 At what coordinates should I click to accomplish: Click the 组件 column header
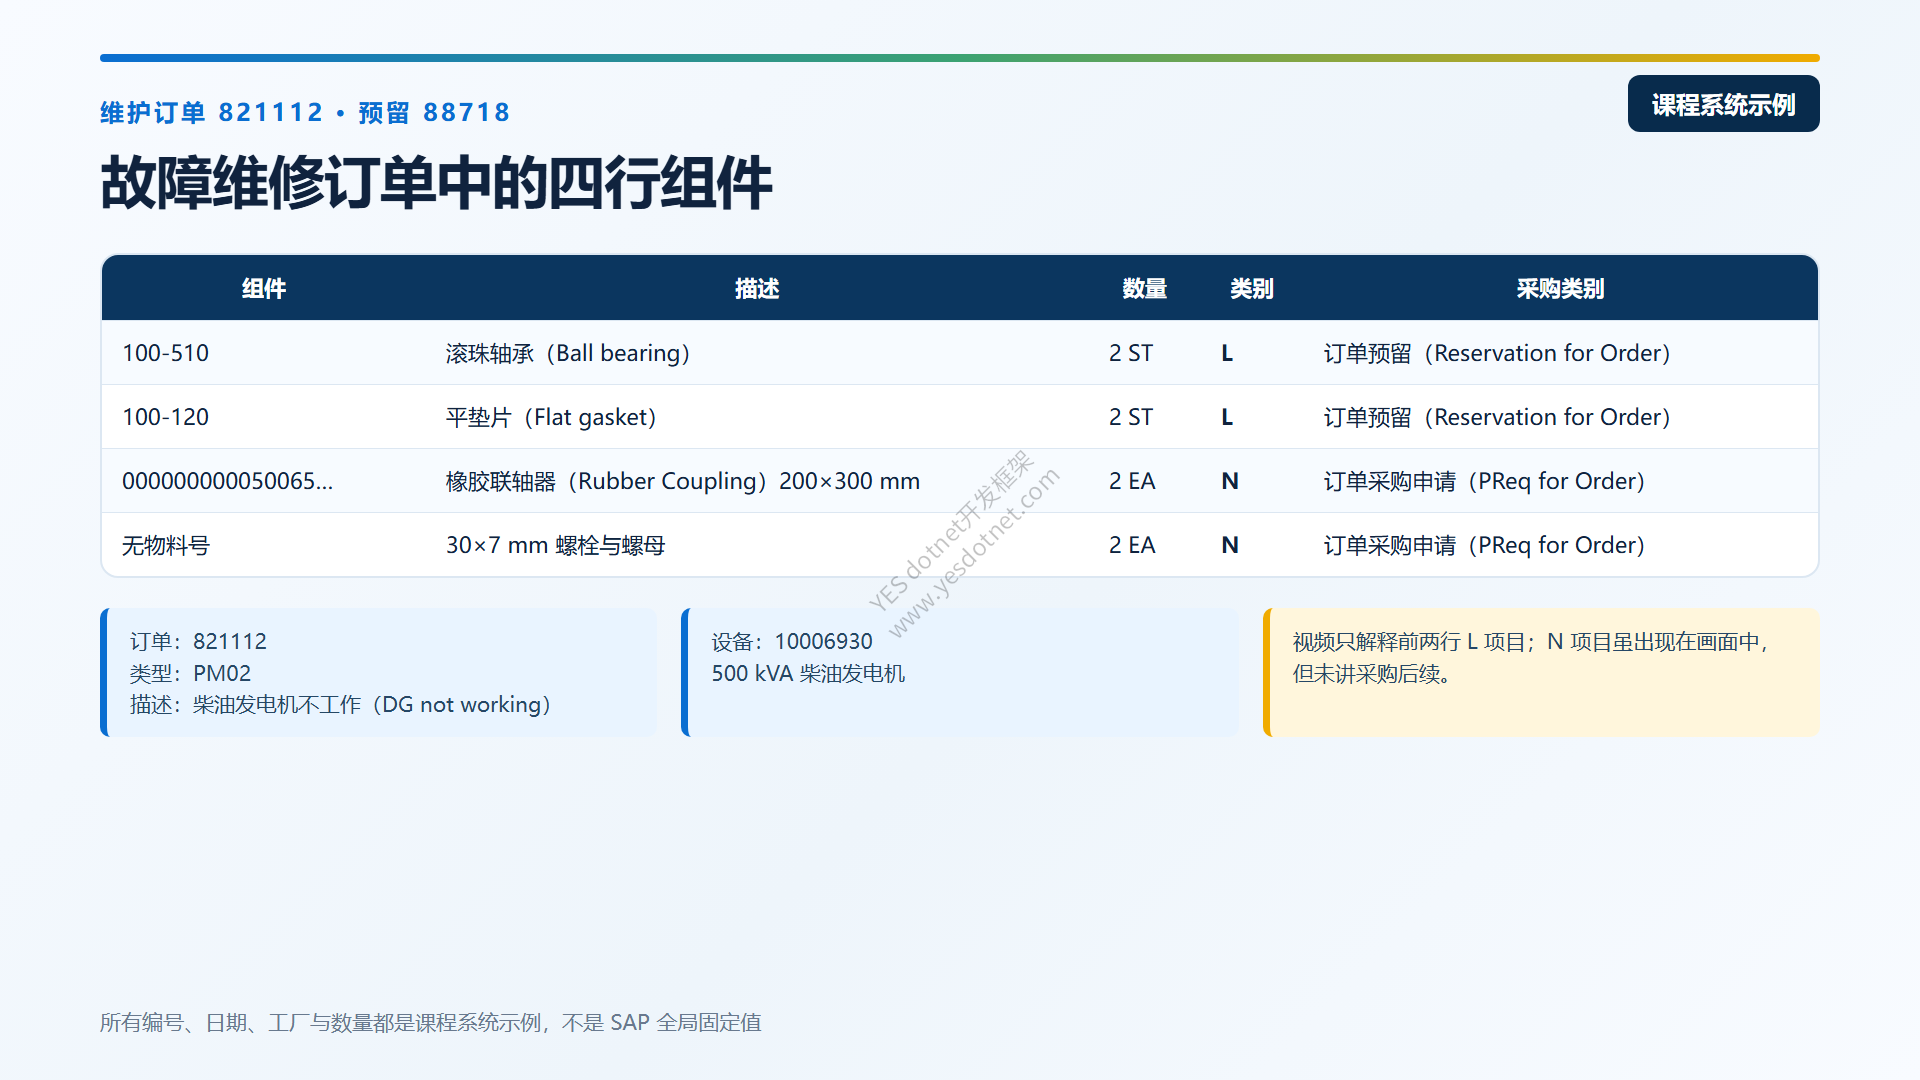[264, 289]
